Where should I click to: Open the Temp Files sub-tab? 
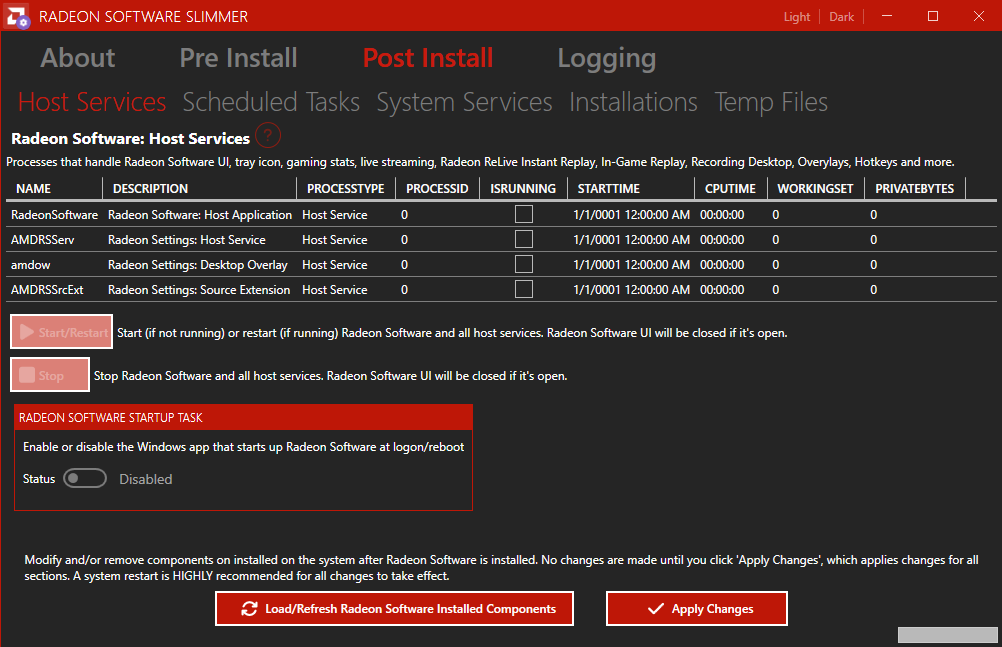click(x=771, y=102)
